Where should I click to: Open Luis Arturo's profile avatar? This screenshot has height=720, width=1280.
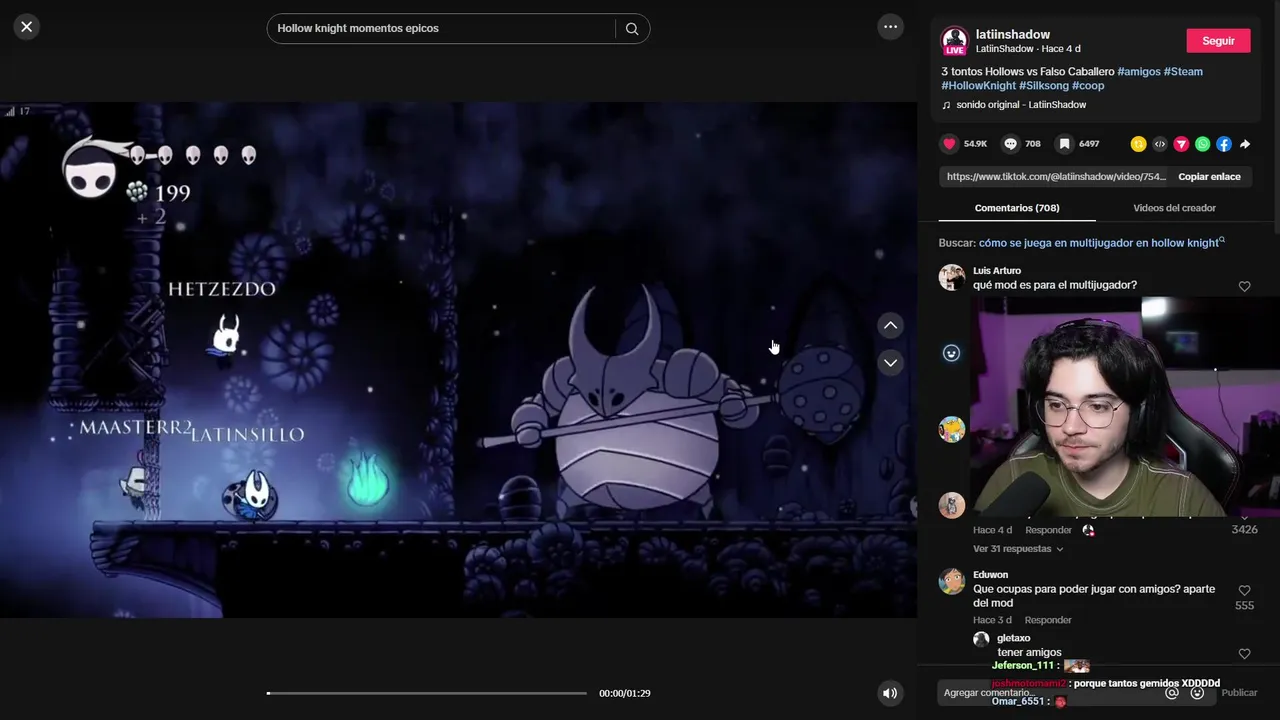pos(952,277)
